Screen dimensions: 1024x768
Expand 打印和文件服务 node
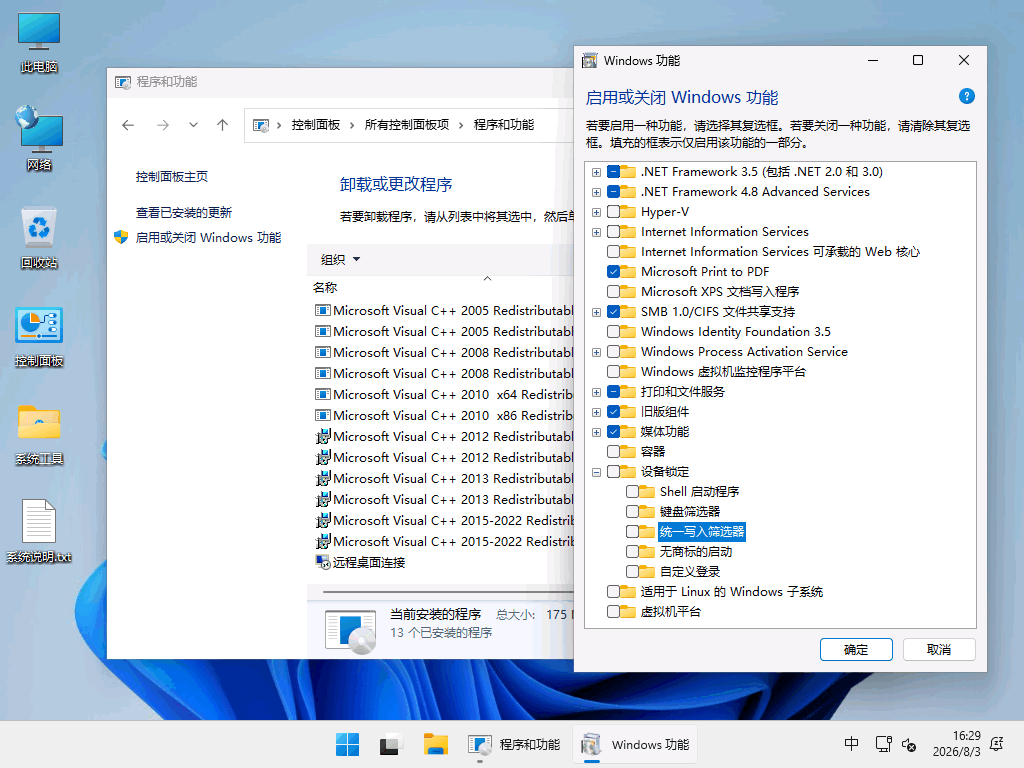tap(596, 392)
